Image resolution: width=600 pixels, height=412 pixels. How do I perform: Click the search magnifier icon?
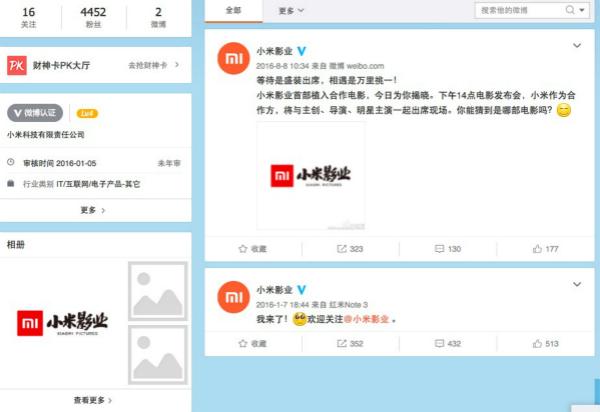pos(570,10)
